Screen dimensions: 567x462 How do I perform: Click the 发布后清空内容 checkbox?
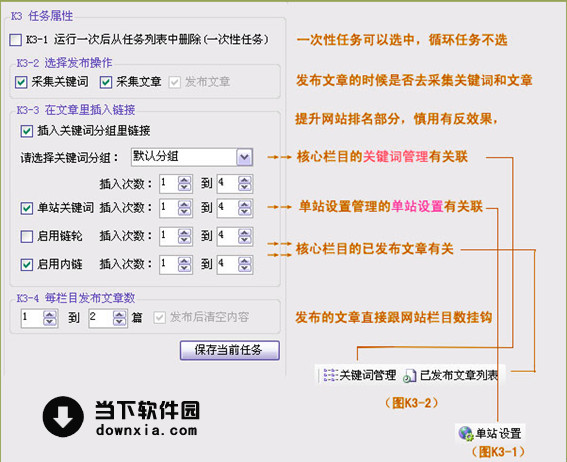[x=159, y=317]
